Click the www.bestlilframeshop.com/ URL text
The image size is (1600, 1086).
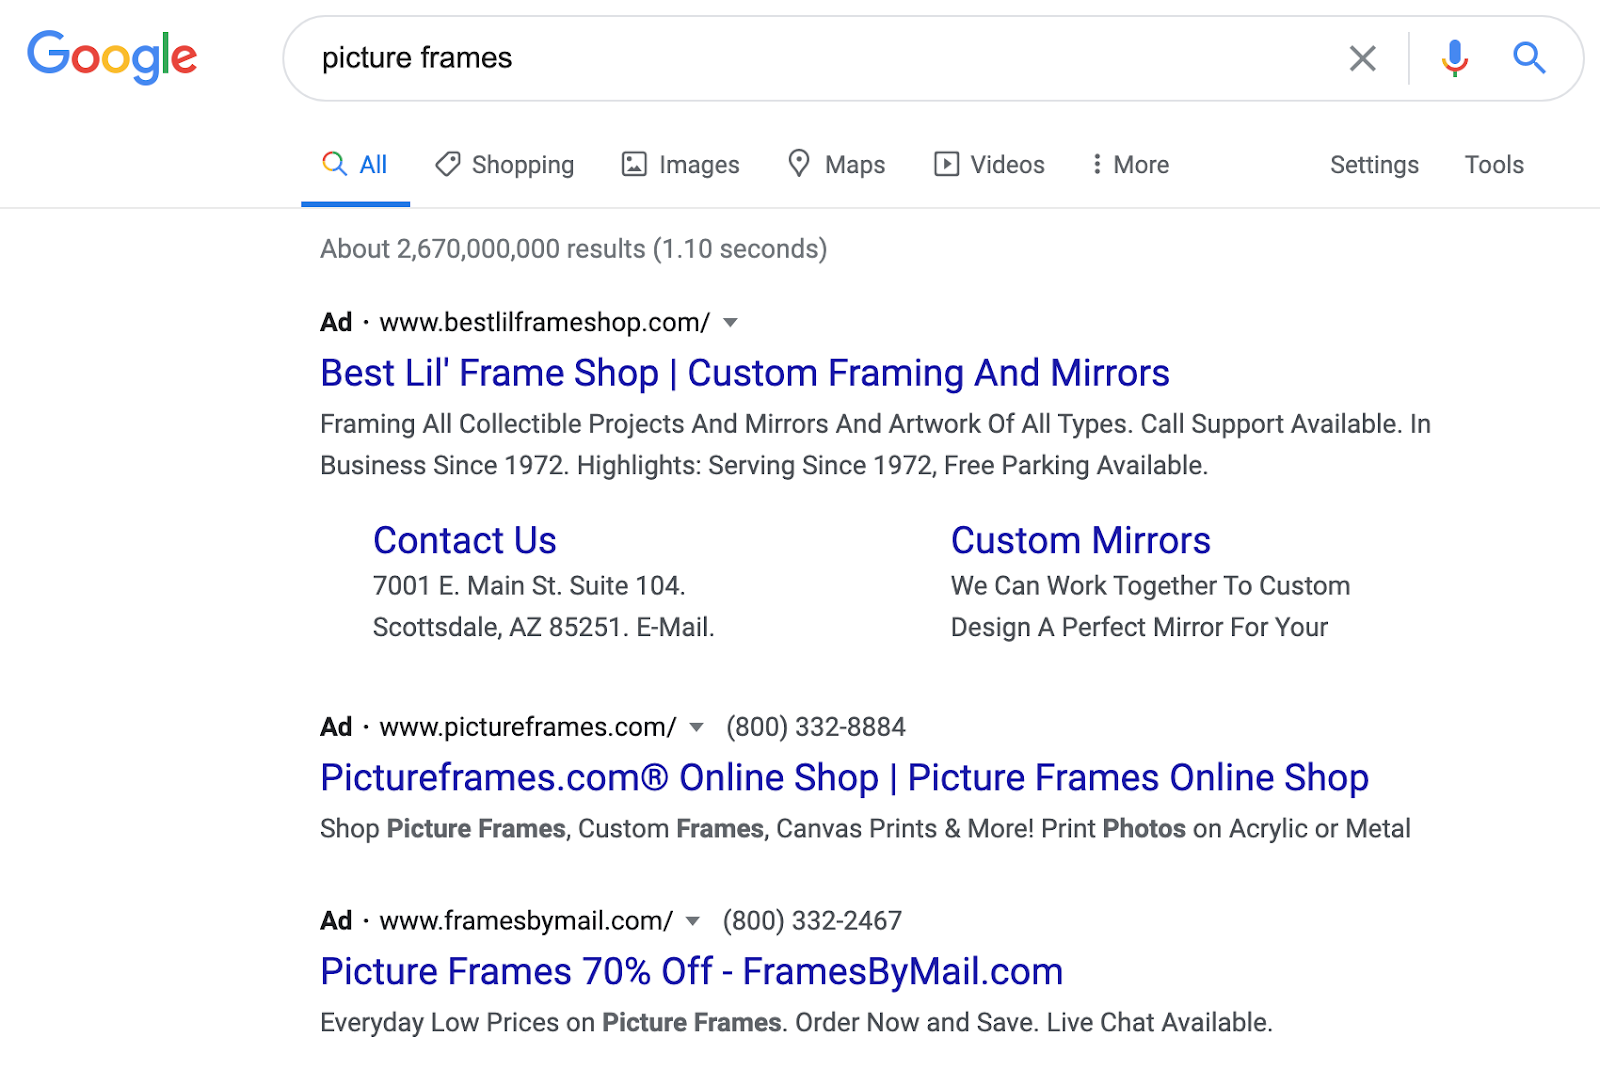tap(544, 323)
